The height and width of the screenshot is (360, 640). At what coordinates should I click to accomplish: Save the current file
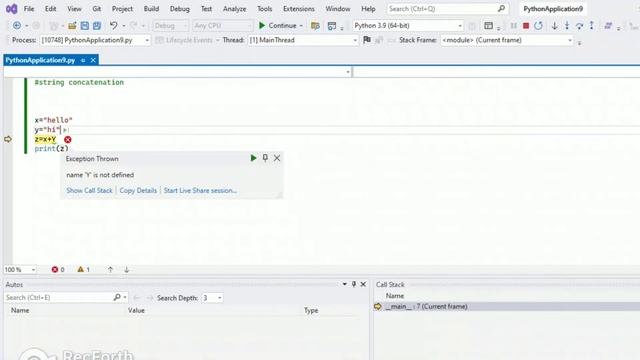pyautogui.click(x=84, y=26)
